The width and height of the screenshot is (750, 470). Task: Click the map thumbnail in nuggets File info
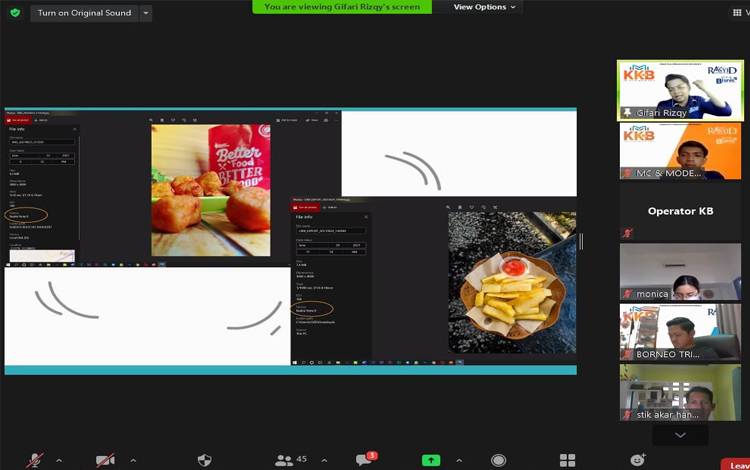point(42,256)
